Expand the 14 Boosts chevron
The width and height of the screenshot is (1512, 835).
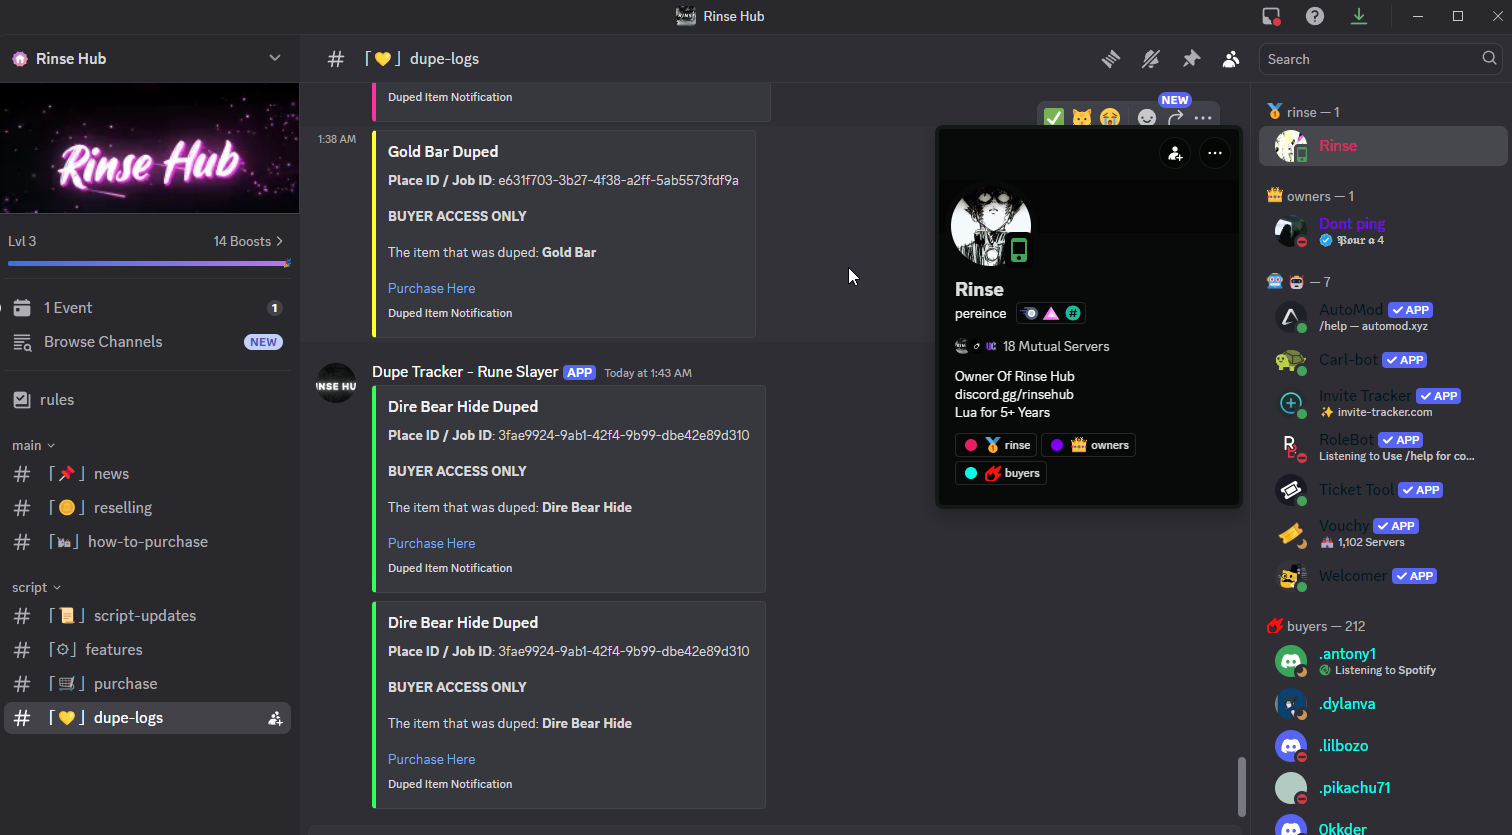(279, 241)
